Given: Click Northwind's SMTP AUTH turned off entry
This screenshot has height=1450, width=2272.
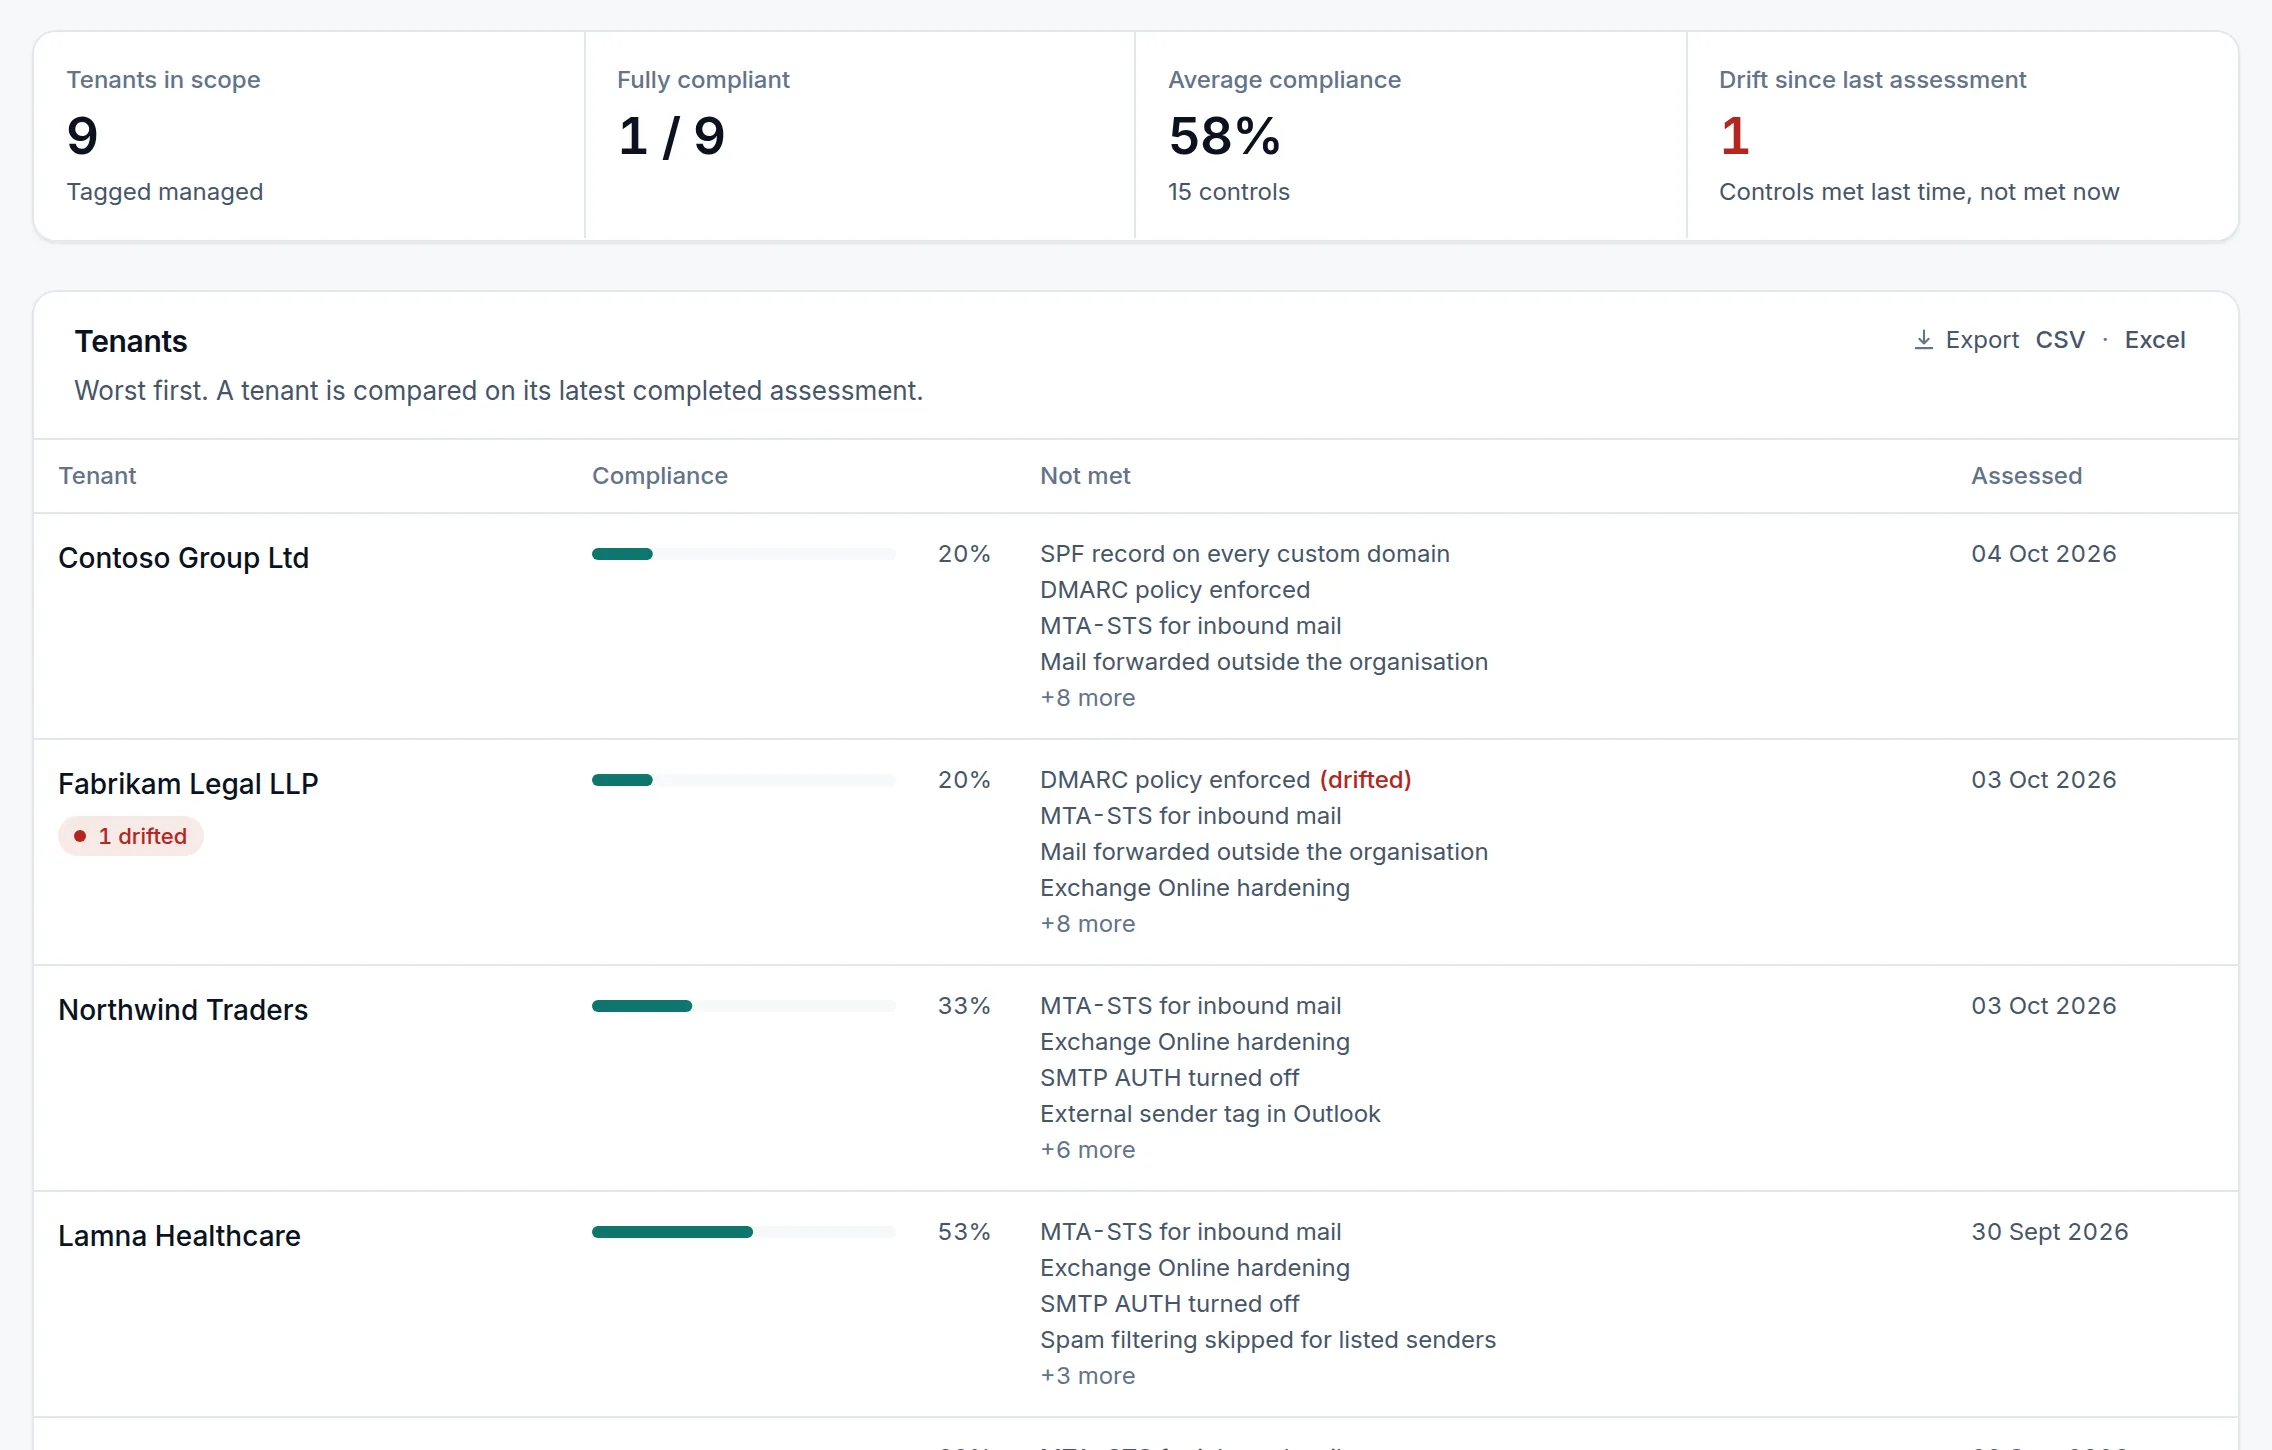Looking at the screenshot, I should 1169,1078.
